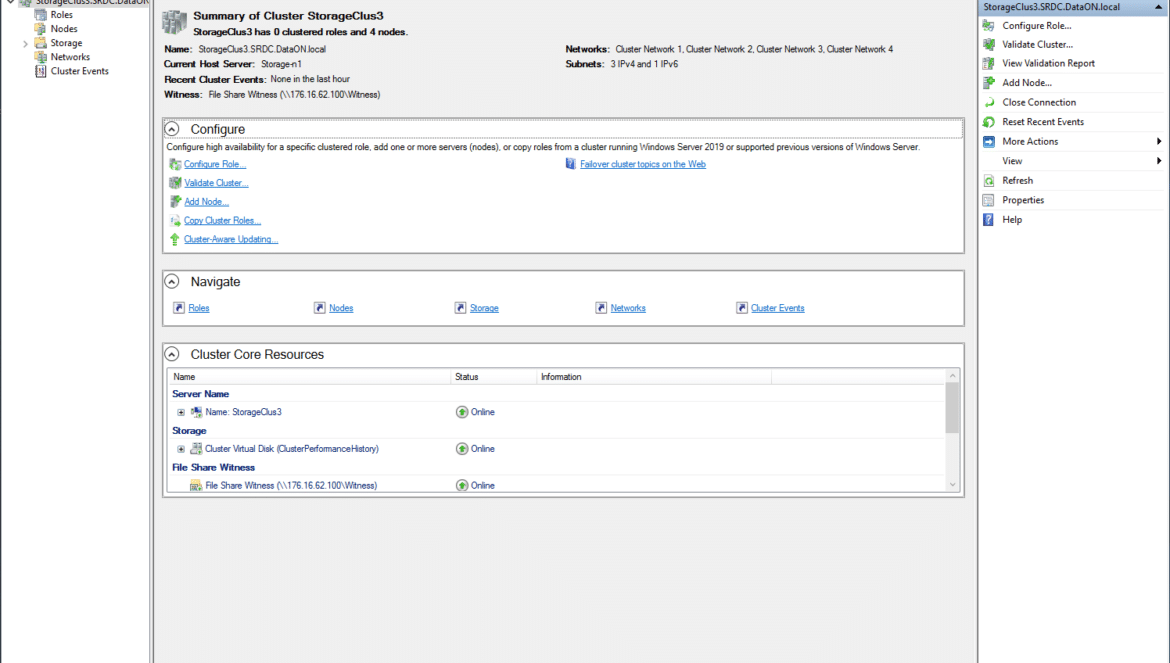Click the Networks icon in the tree
Image resolution: width=1170 pixels, height=663 pixels.
coord(40,57)
